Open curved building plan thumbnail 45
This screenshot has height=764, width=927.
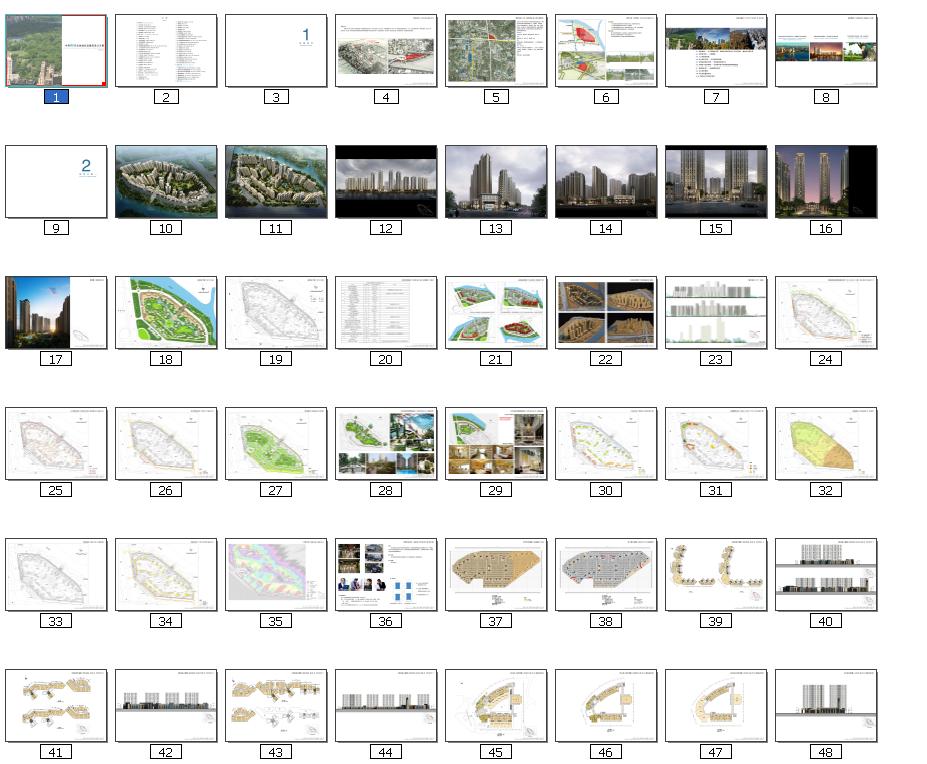[x=496, y=705]
